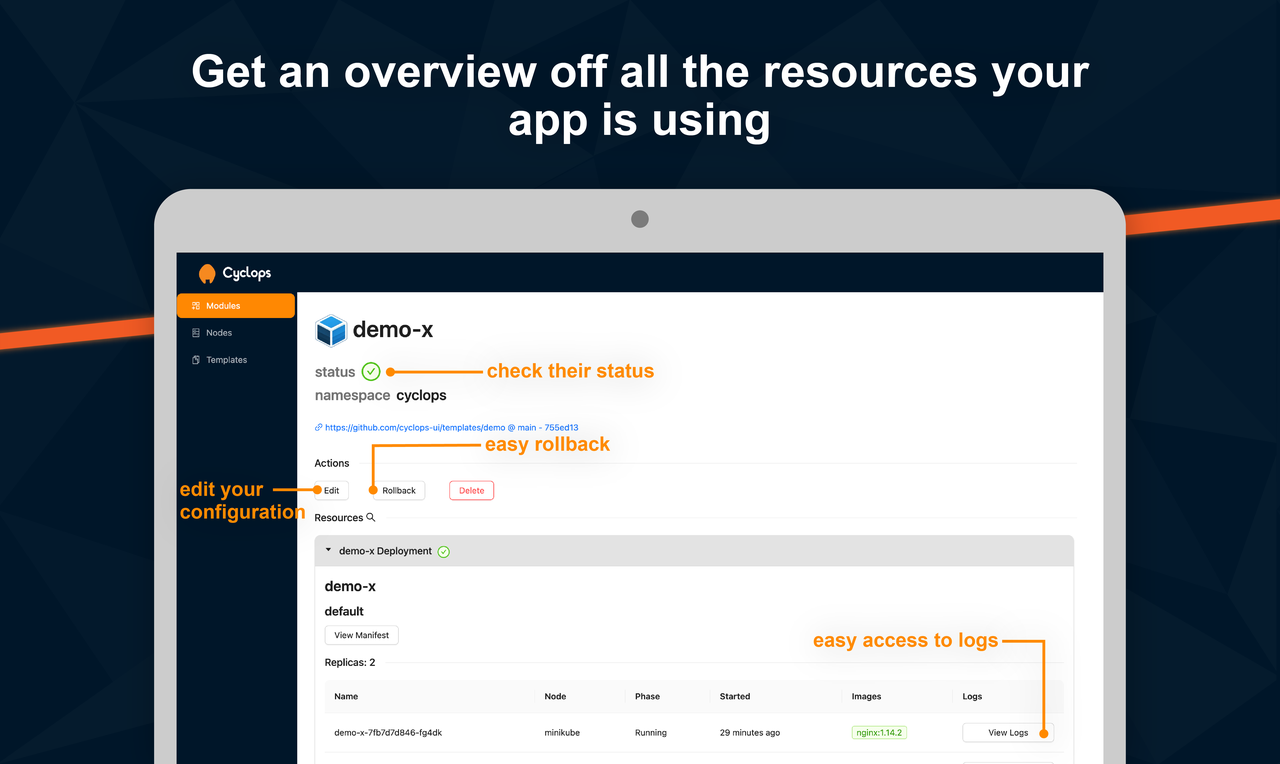
Task: Click the View Manifest button
Action: click(362, 635)
